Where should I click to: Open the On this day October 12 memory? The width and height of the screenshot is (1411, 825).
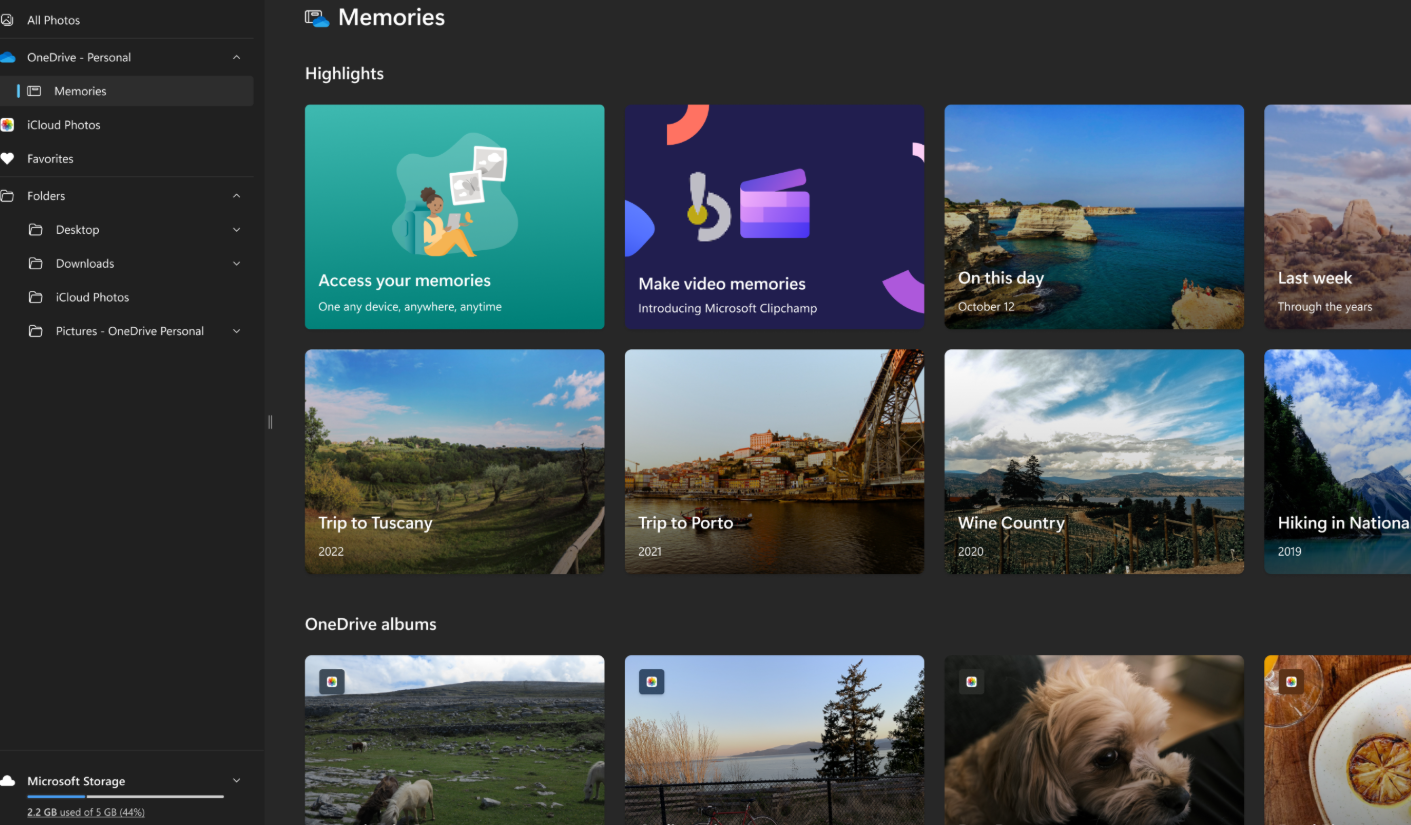click(x=1094, y=217)
